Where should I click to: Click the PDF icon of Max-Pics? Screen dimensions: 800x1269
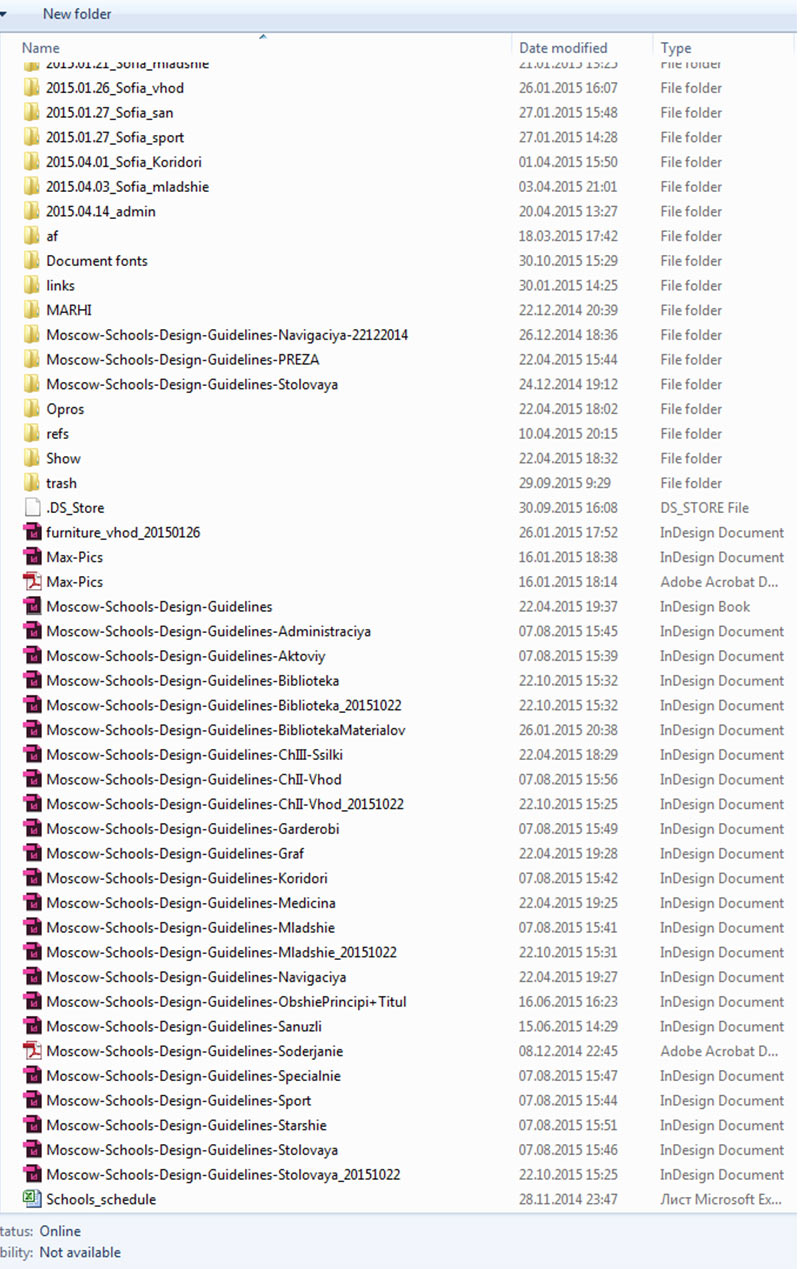click(32, 582)
